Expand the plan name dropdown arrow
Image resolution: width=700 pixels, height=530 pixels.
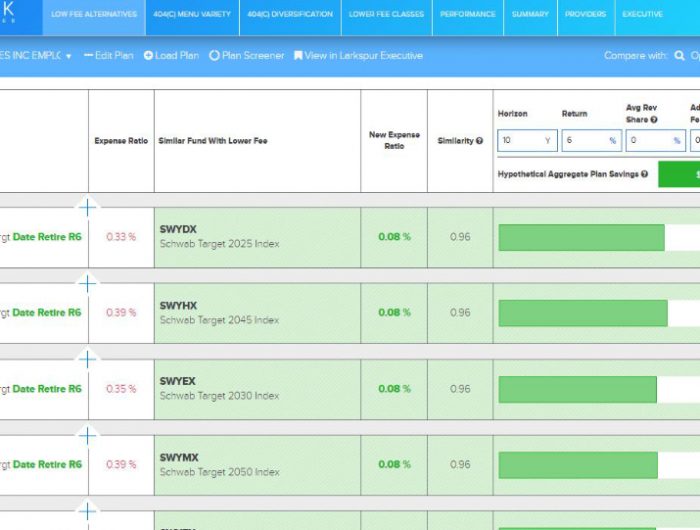pos(69,56)
